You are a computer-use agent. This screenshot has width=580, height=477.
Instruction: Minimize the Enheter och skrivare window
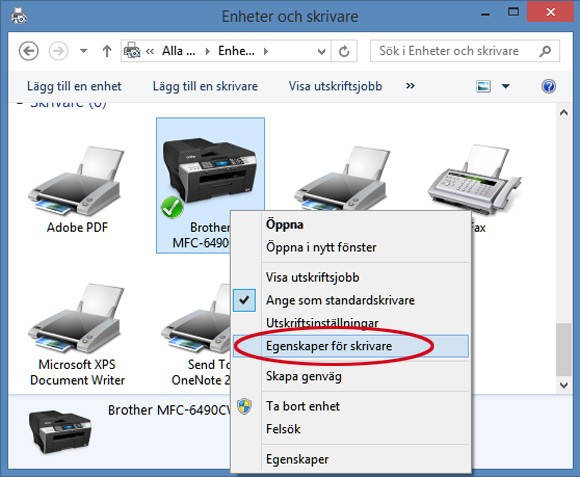pos(486,14)
